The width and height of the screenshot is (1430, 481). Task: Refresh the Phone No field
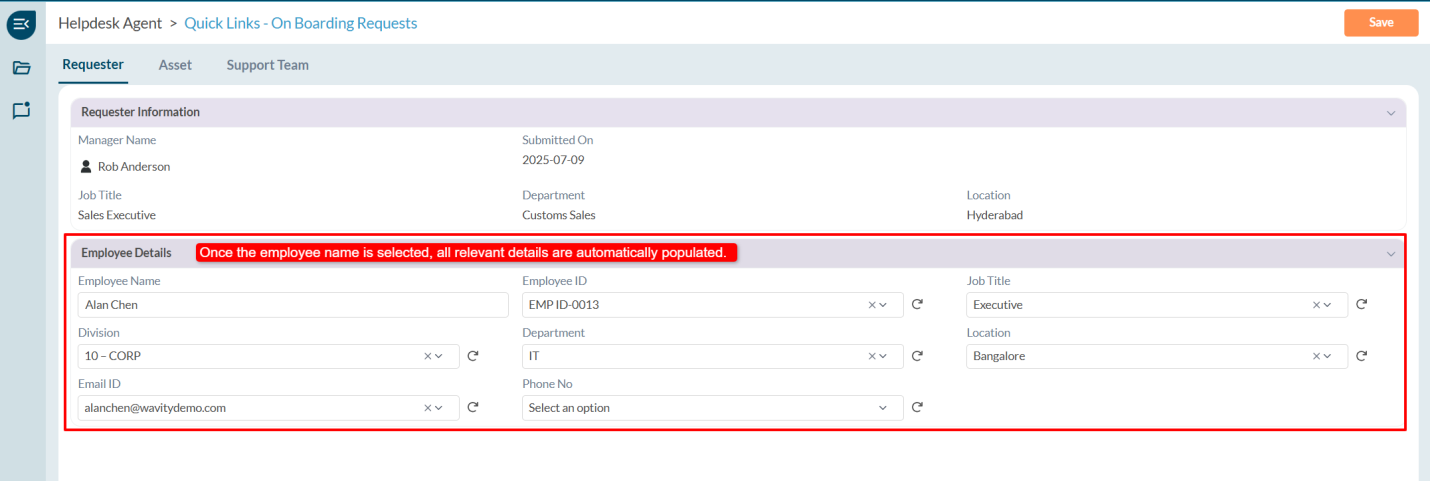[x=917, y=407]
